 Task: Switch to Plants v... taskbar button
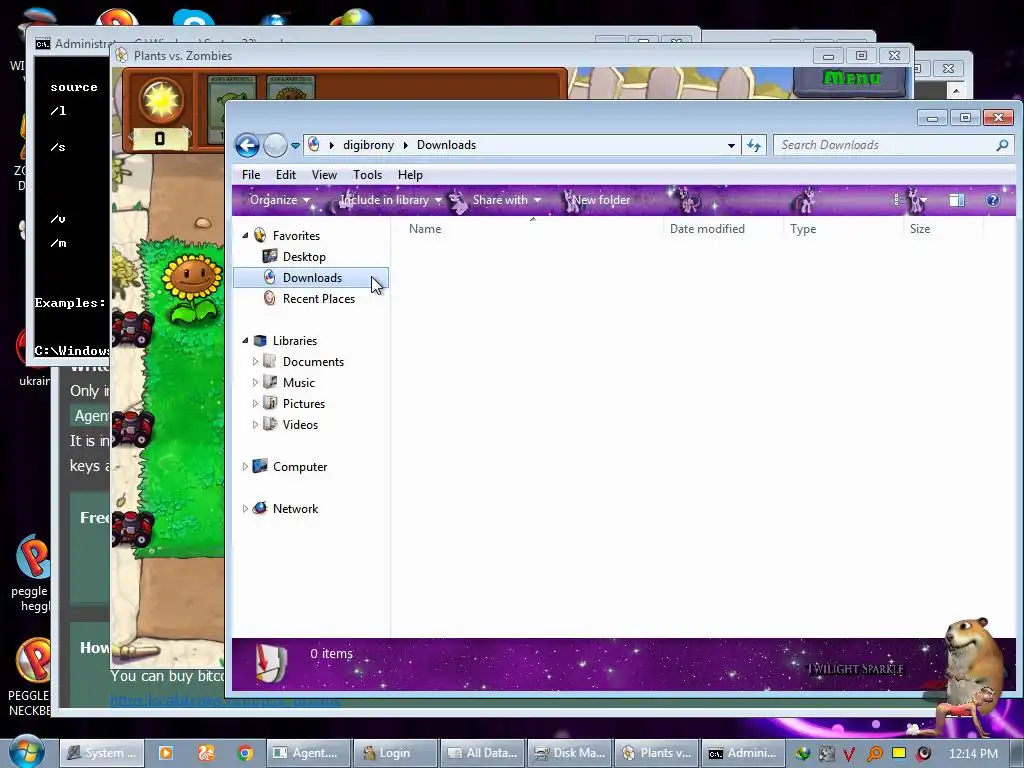point(656,753)
